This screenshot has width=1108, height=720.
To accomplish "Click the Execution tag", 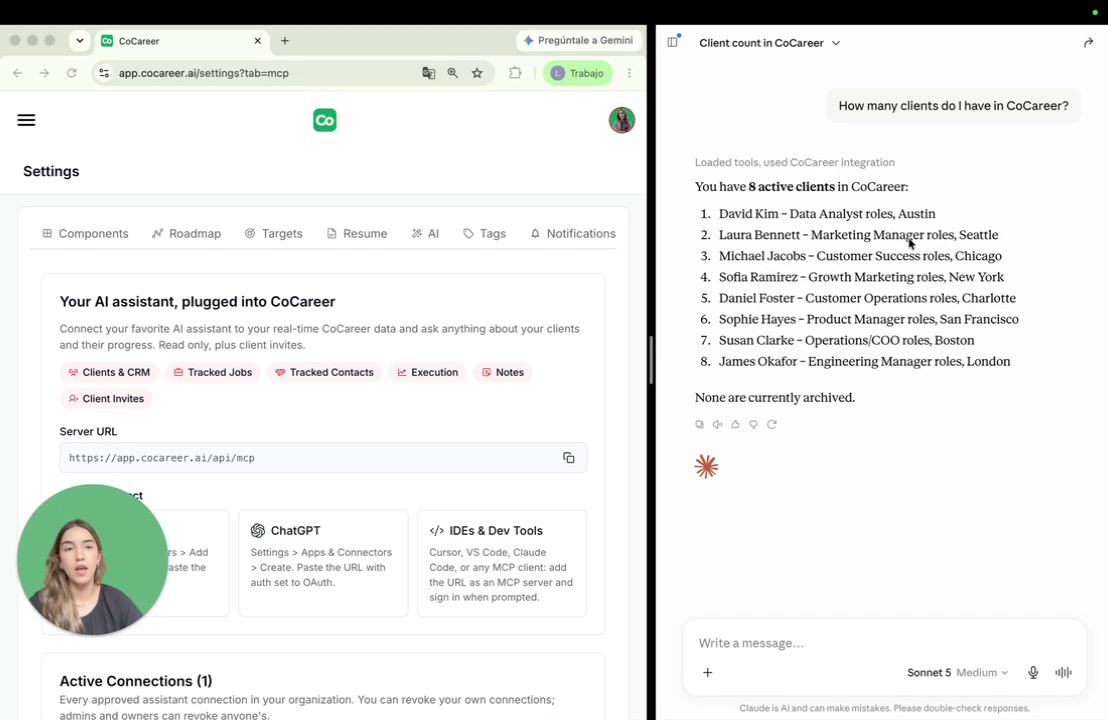I will click(428, 372).
